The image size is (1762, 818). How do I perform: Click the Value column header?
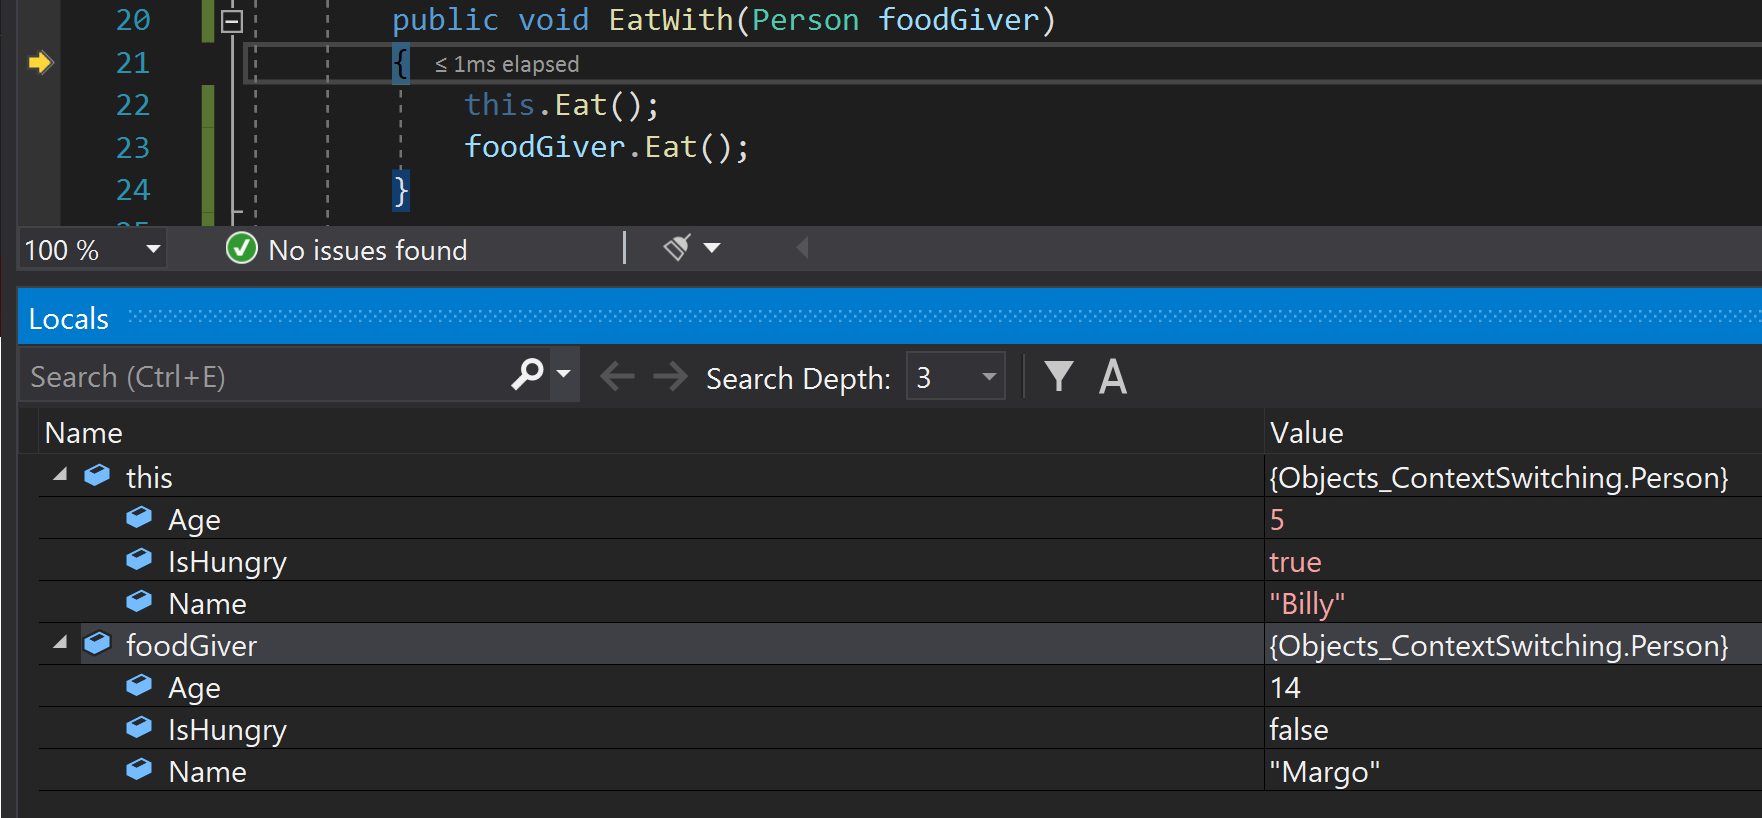point(1306,433)
